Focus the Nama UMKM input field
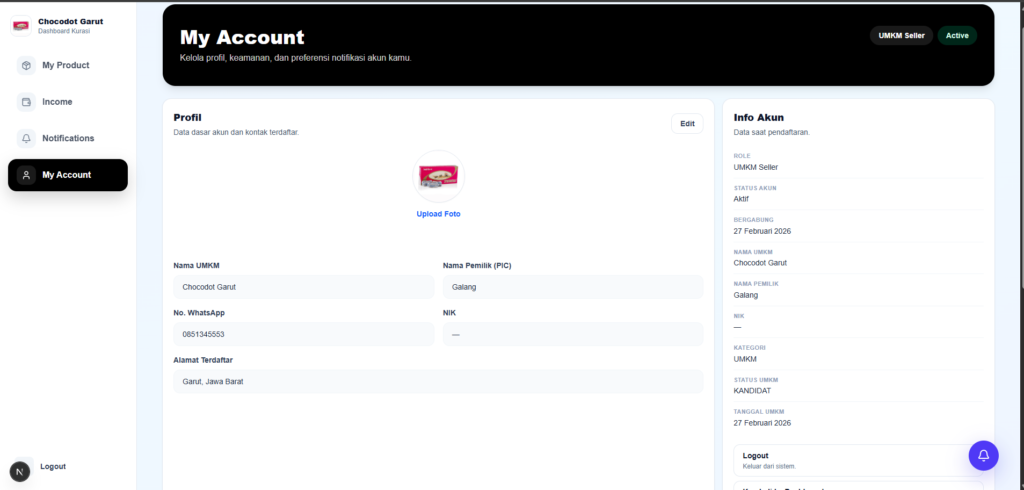The height and width of the screenshot is (490, 1024). click(x=303, y=287)
